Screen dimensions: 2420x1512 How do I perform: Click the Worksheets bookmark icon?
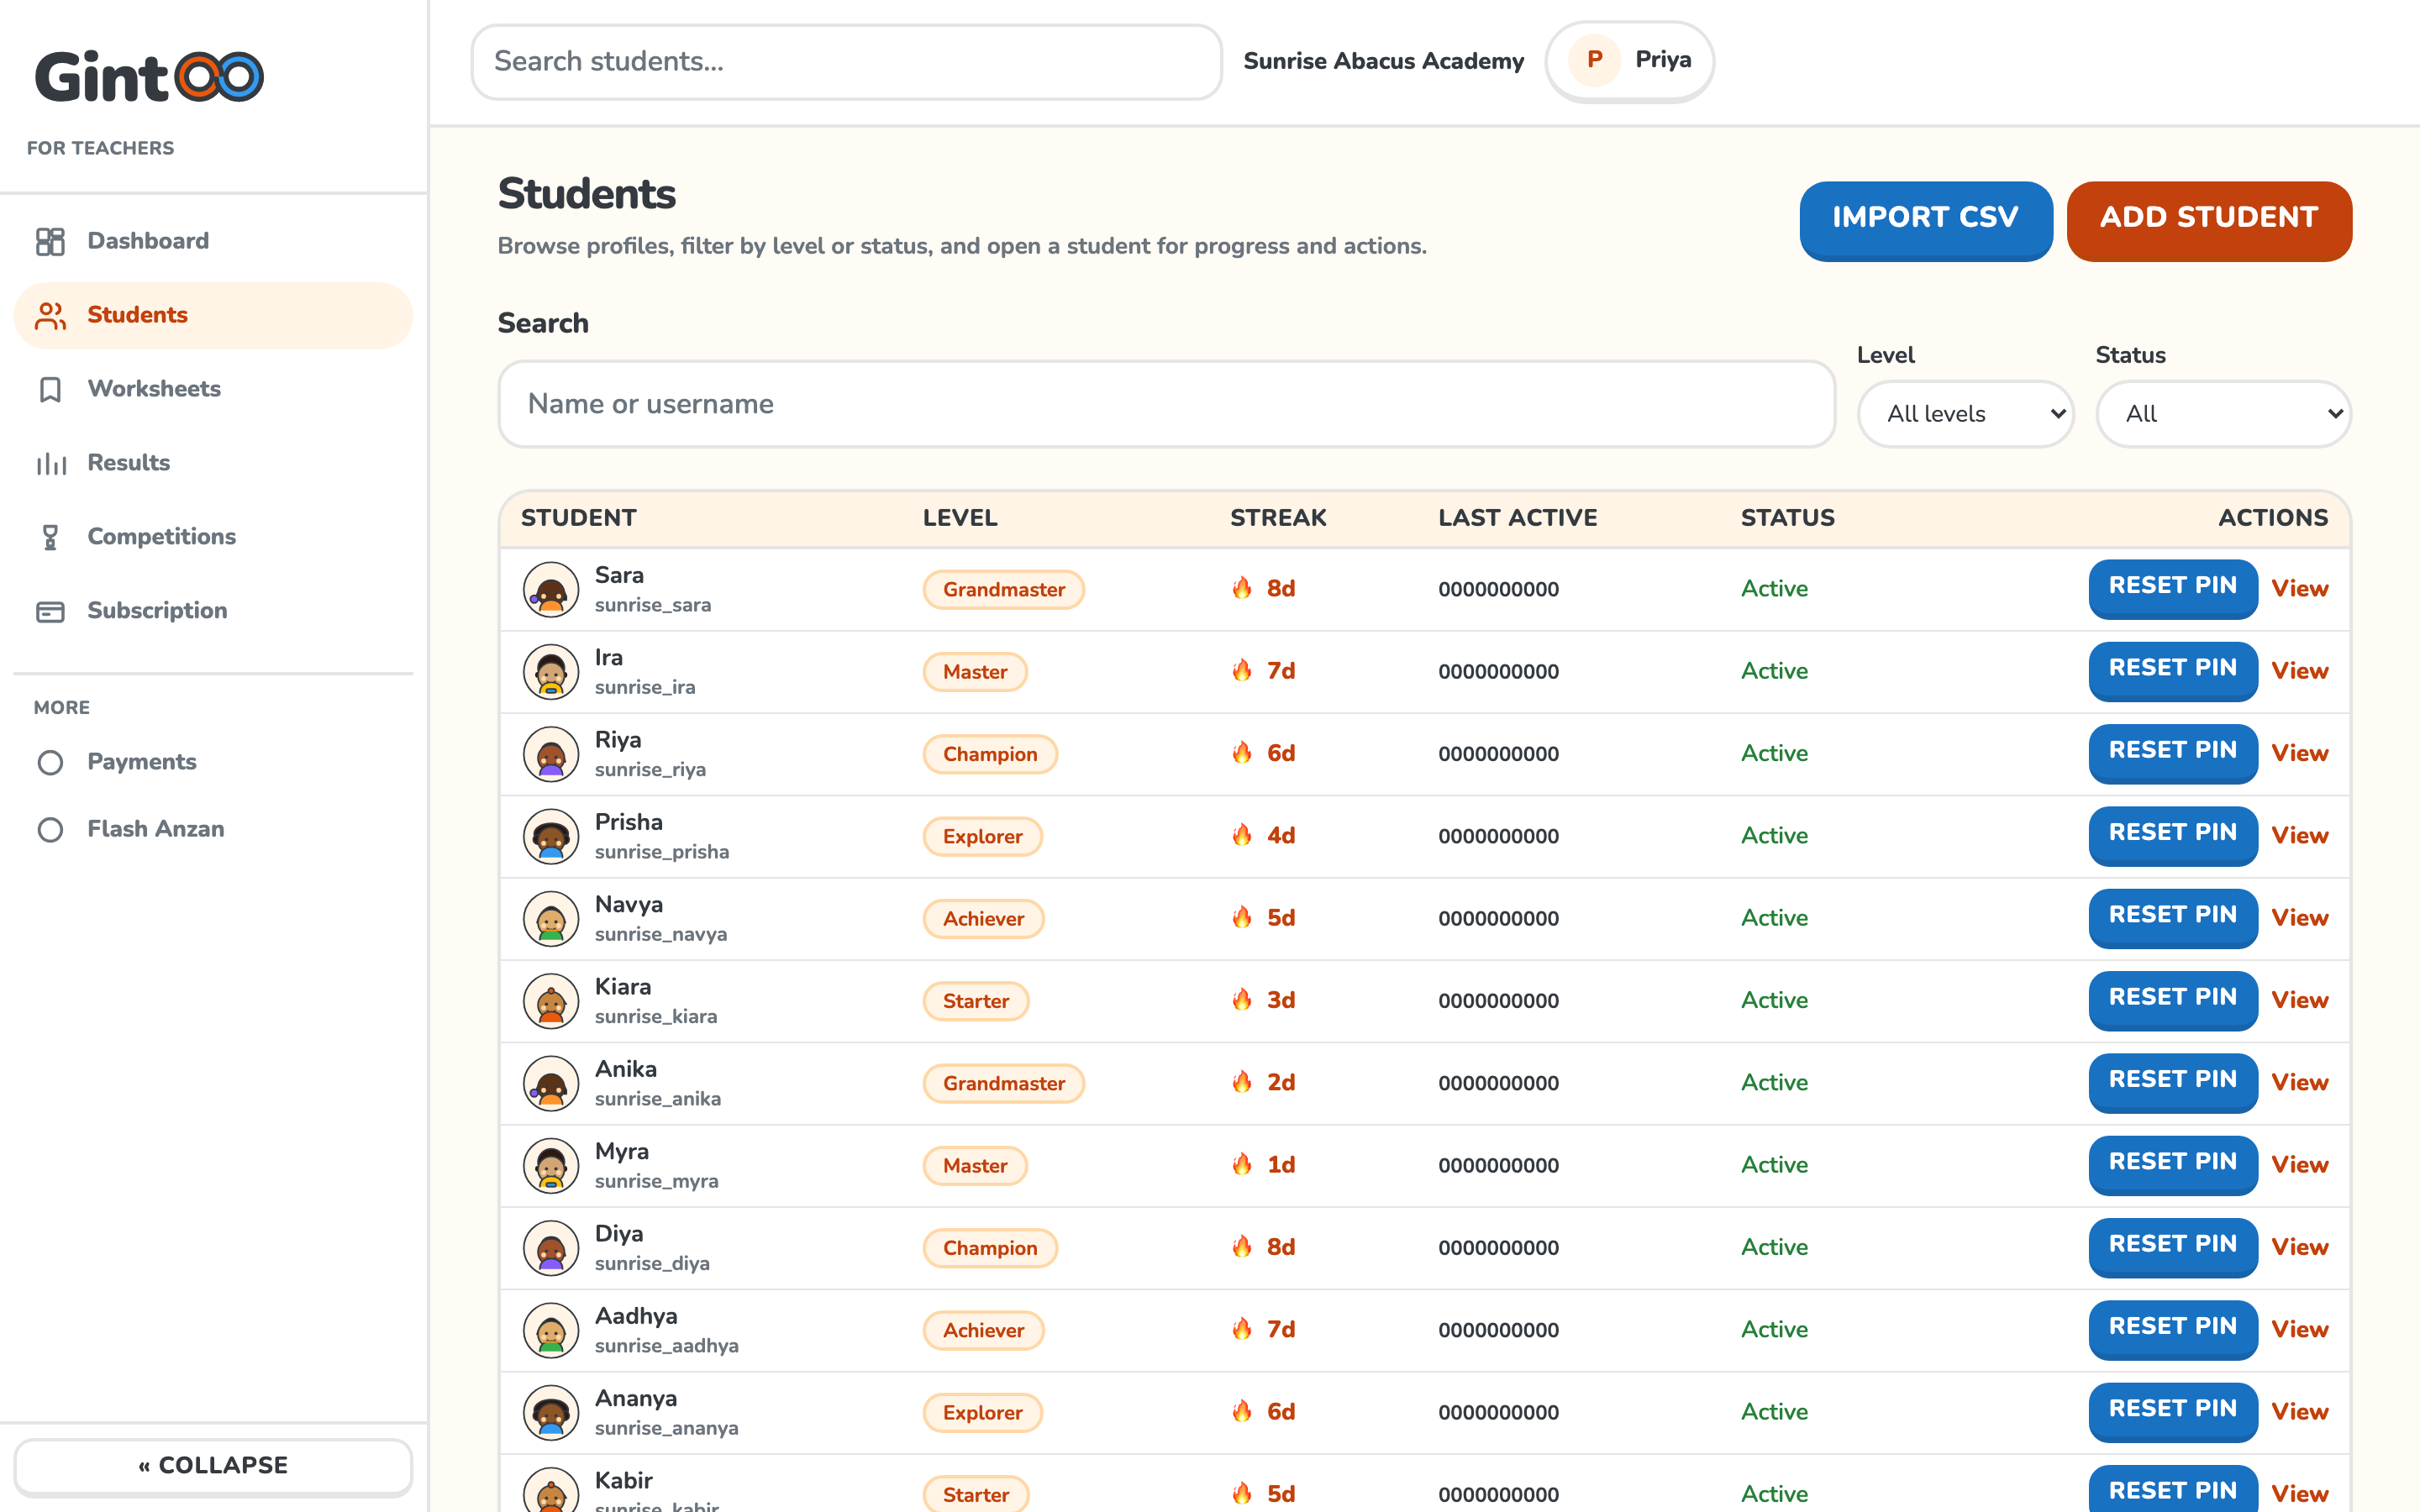[50, 389]
